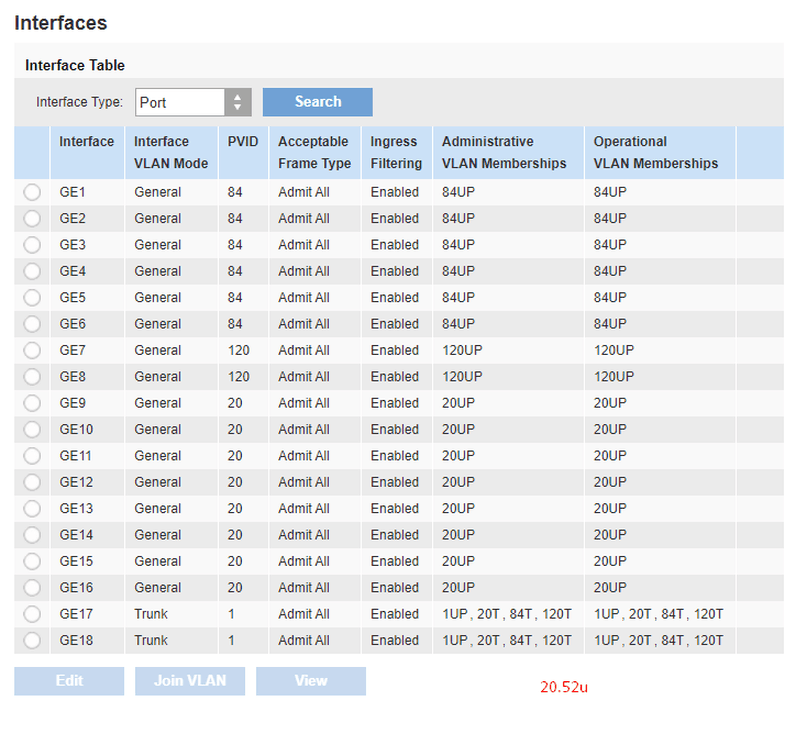Select the GE8 row radio button
807x734 pixels.
point(32,377)
